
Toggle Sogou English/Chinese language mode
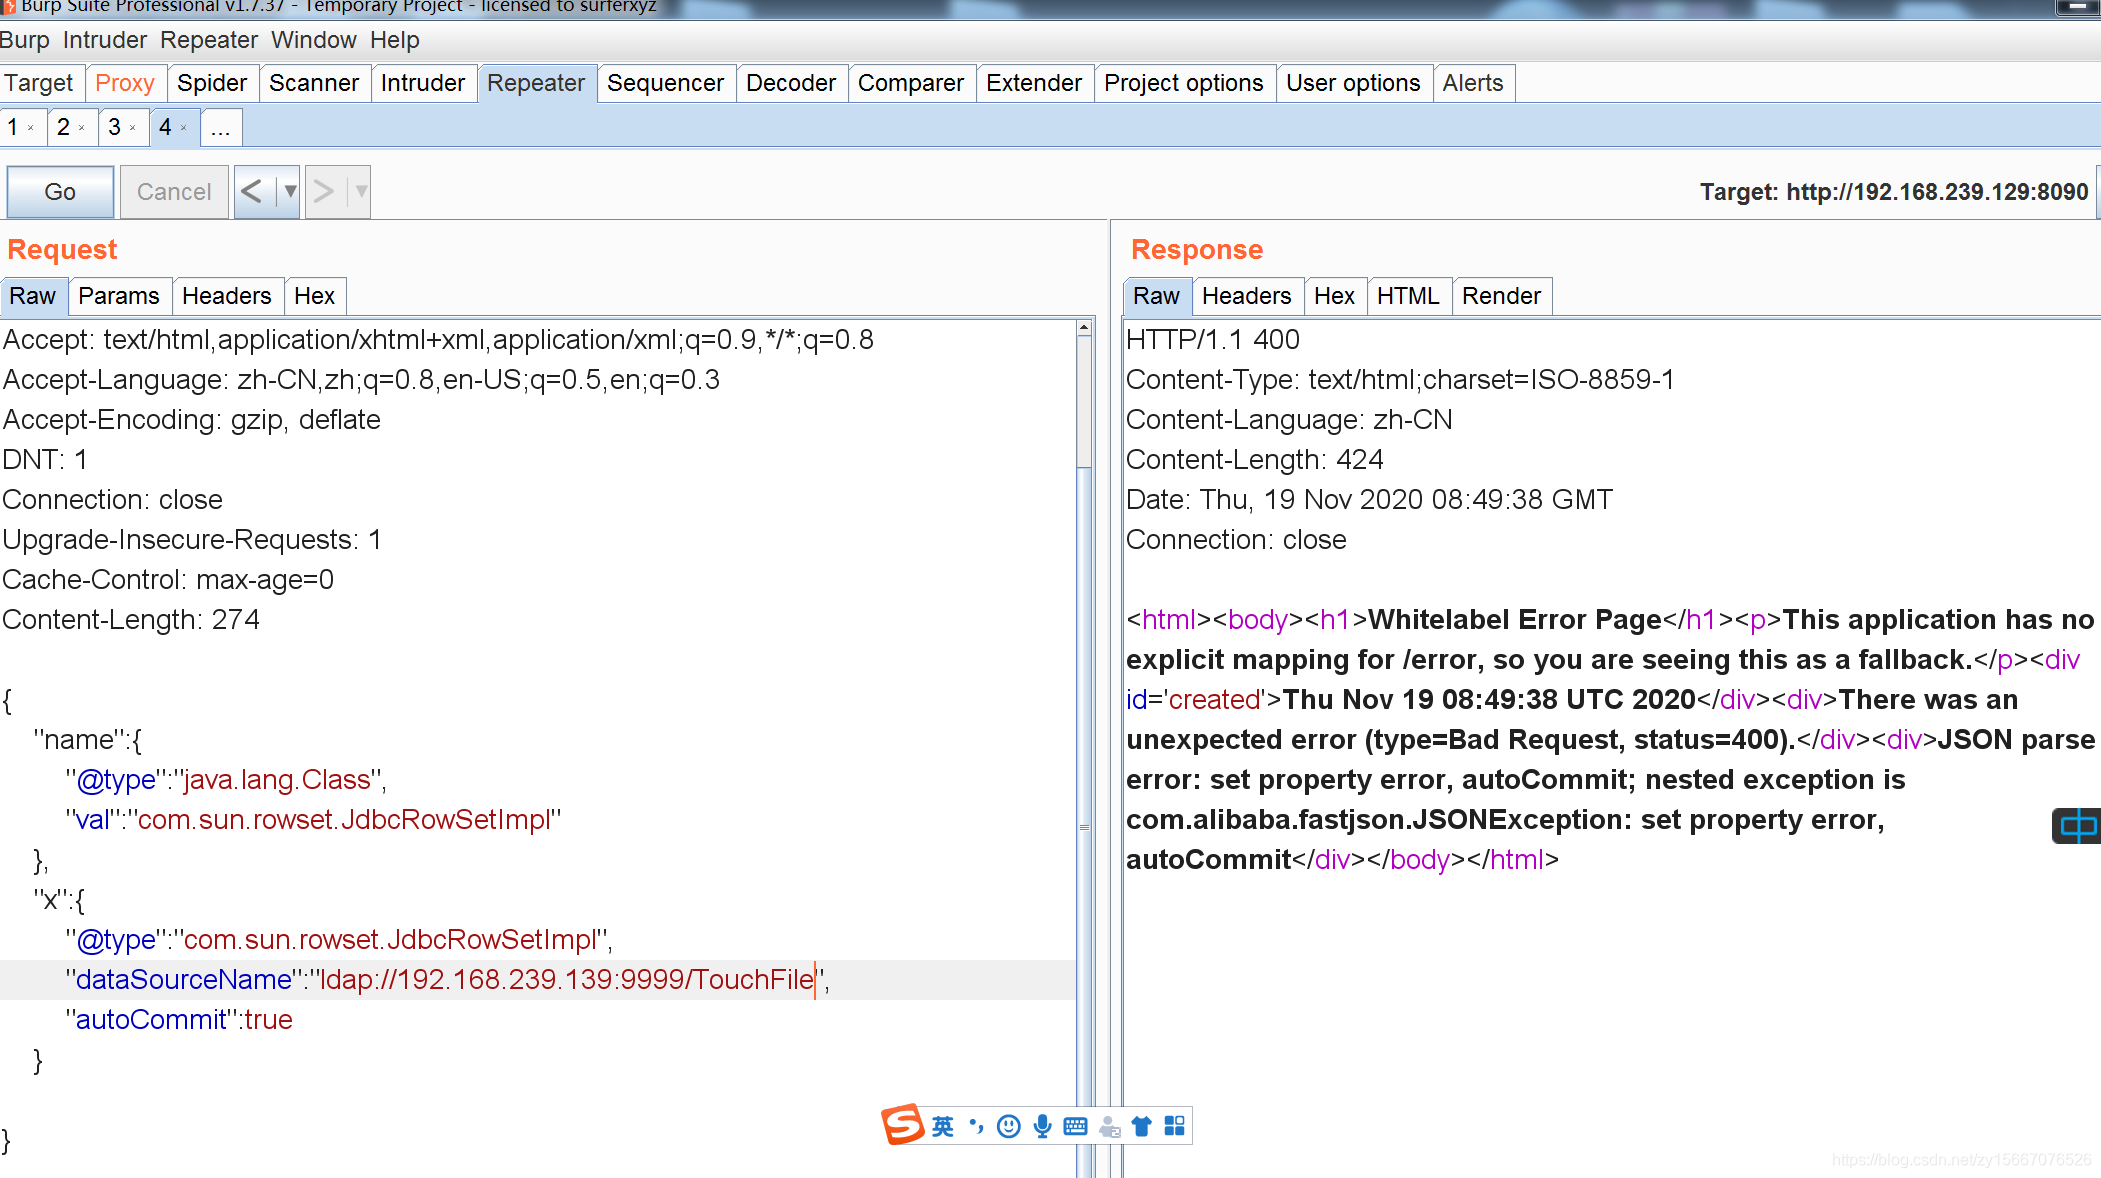943,1127
